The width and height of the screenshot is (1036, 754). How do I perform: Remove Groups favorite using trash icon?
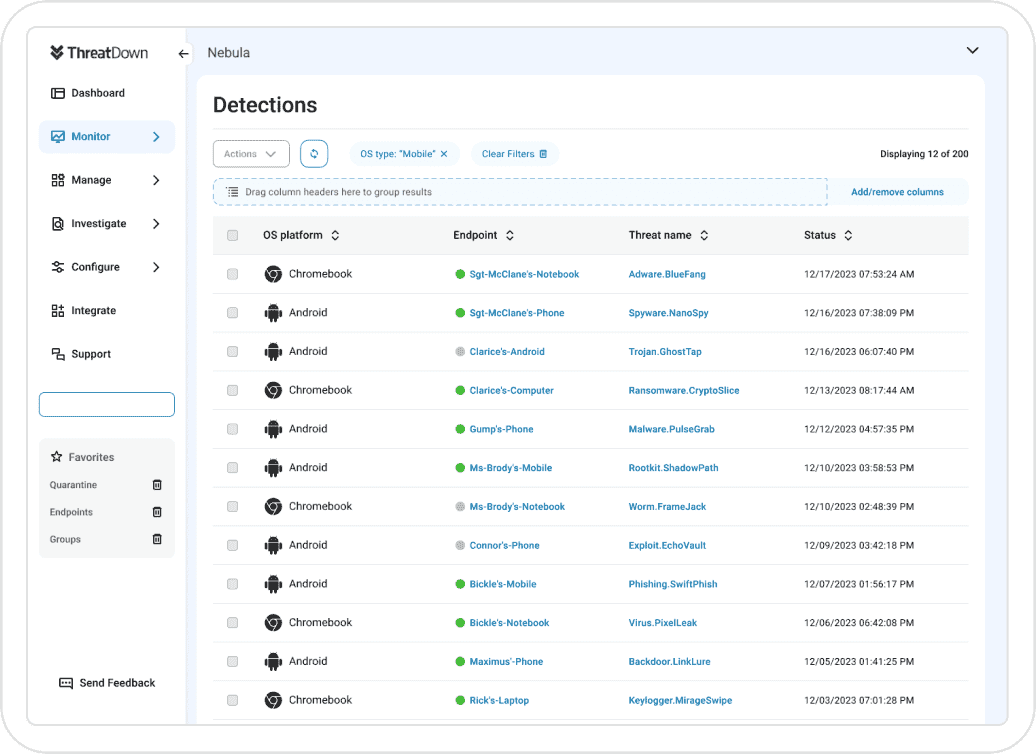(157, 539)
